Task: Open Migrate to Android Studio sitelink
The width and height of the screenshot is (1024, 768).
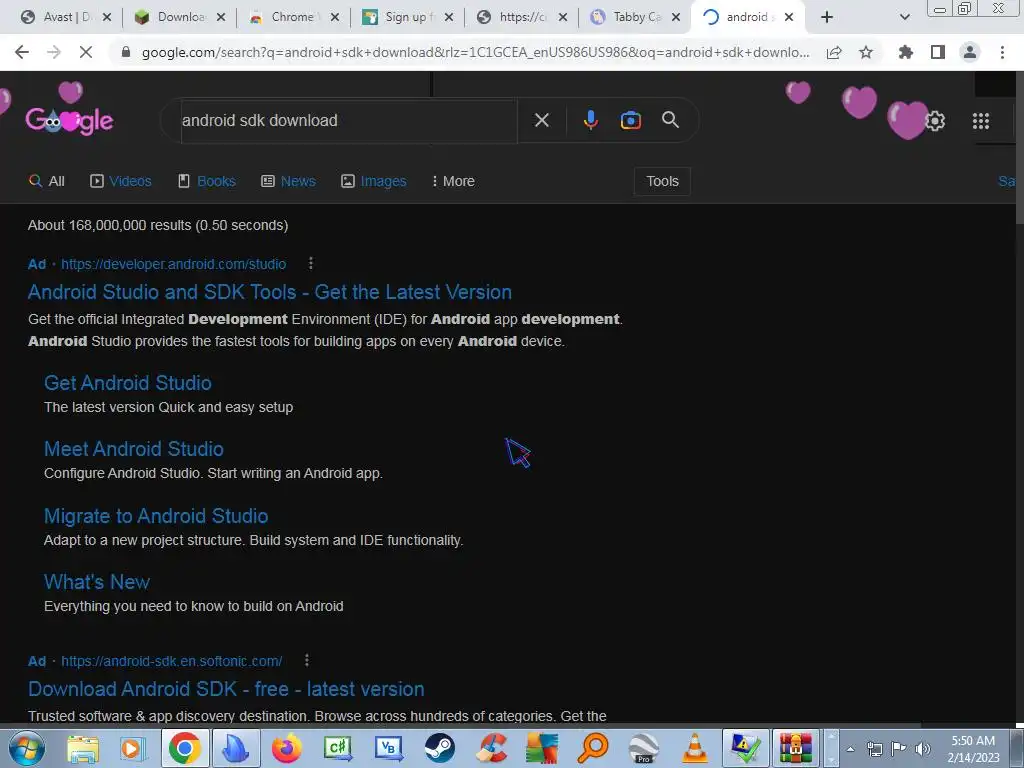Action: [x=156, y=516]
